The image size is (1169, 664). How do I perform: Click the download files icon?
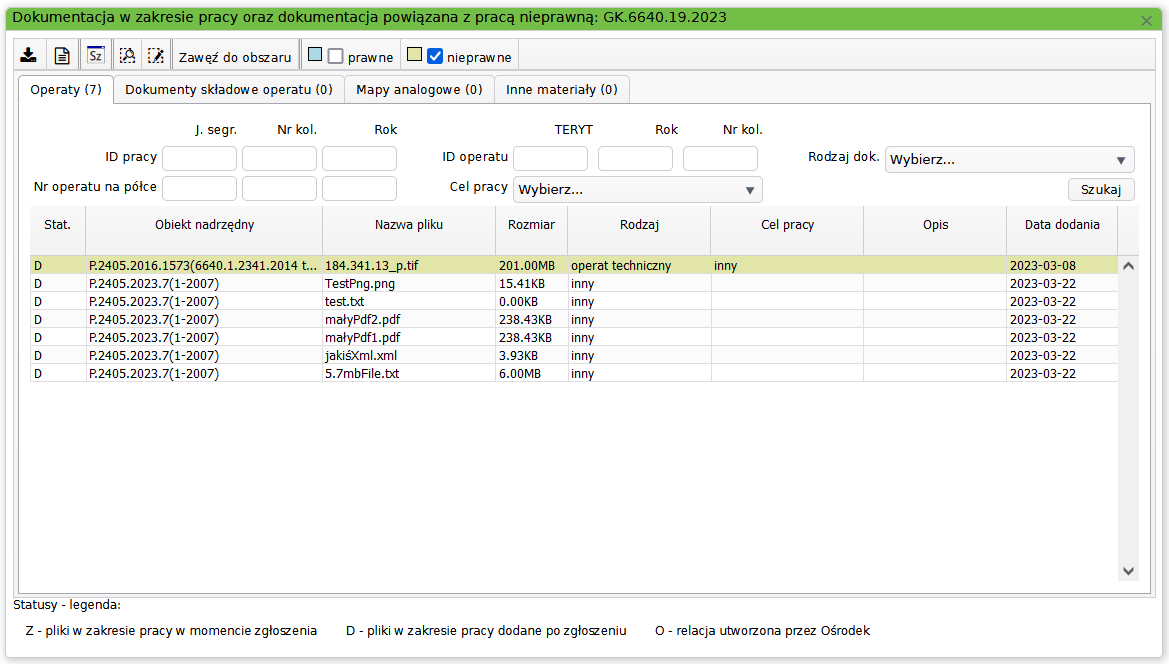tap(29, 56)
